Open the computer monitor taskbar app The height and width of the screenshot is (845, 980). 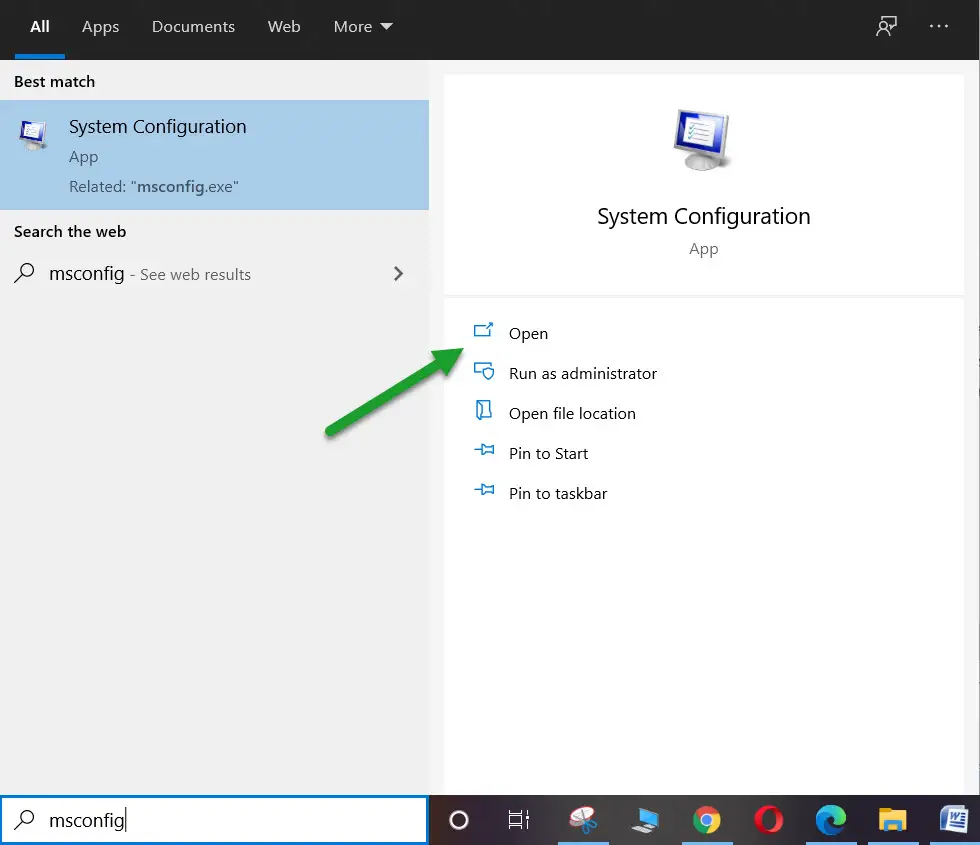[x=645, y=820]
